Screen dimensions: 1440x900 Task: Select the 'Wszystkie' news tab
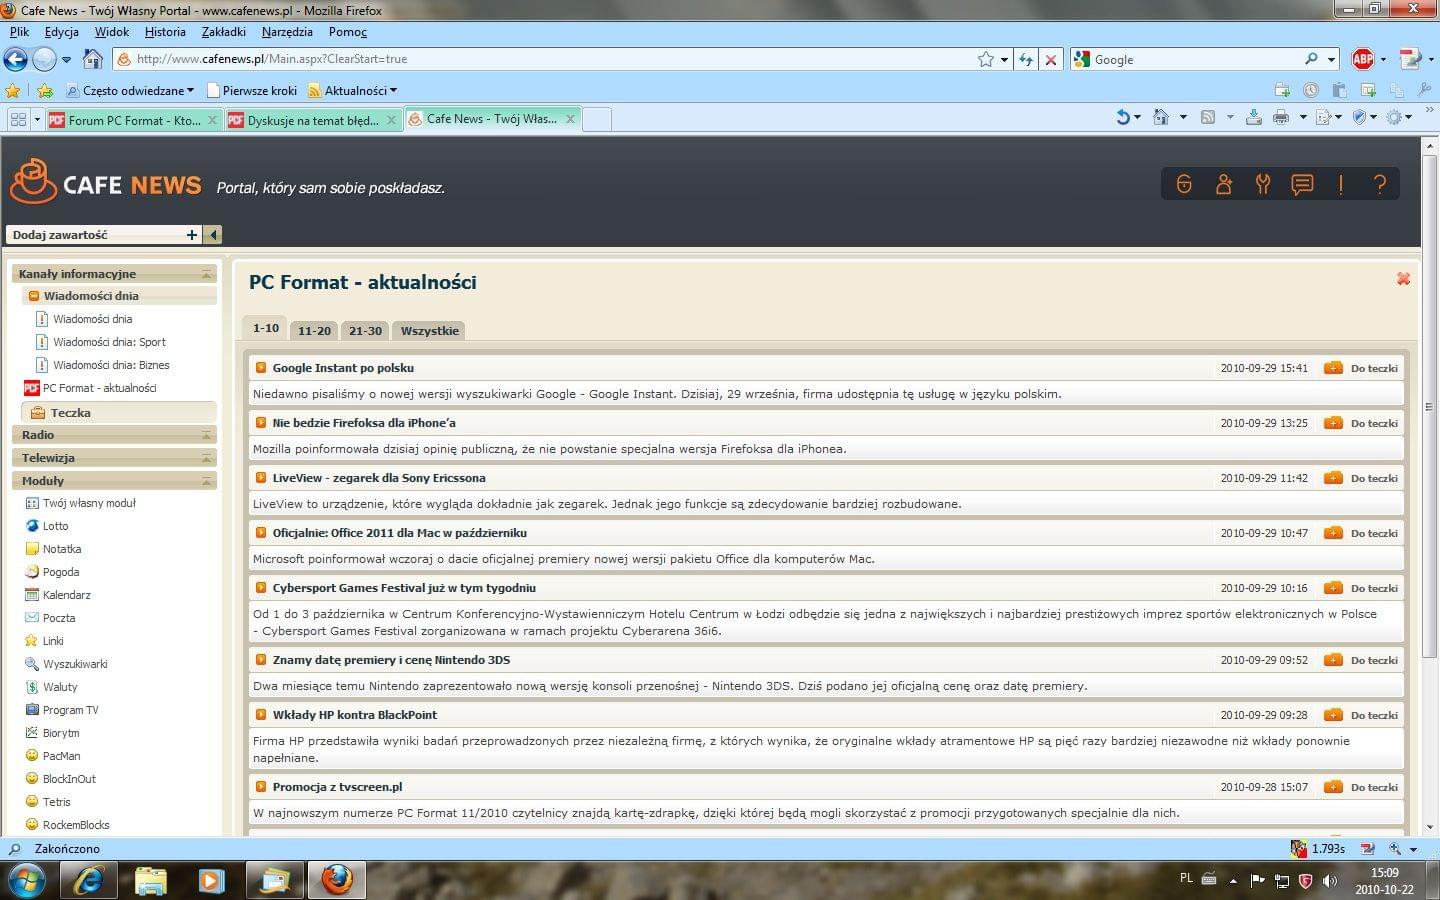(430, 331)
